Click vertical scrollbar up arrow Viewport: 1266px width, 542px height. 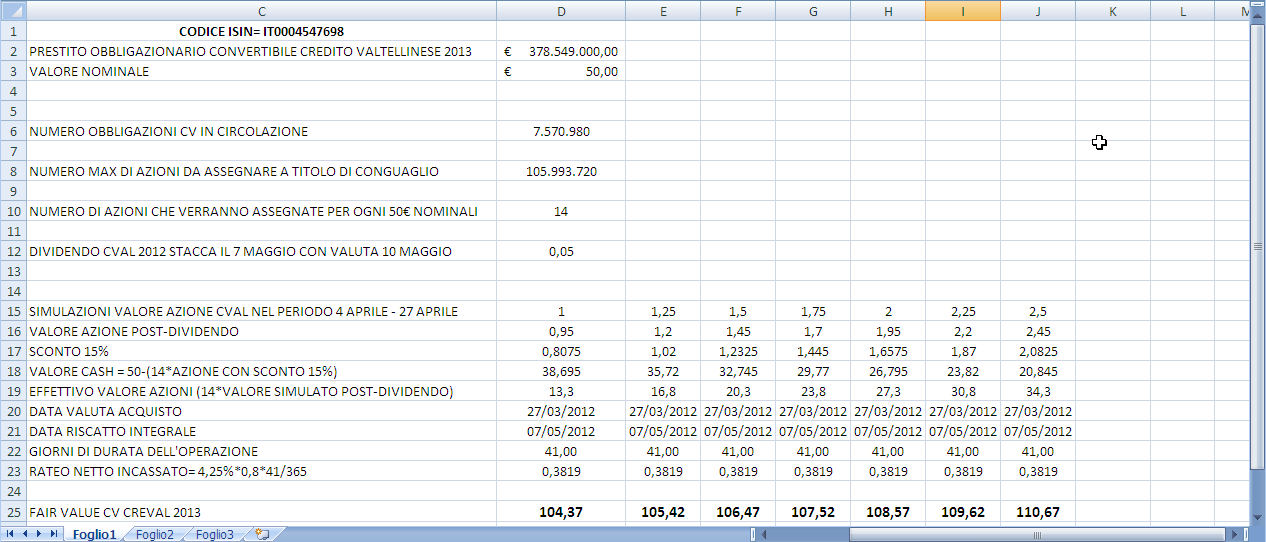coord(1258,18)
